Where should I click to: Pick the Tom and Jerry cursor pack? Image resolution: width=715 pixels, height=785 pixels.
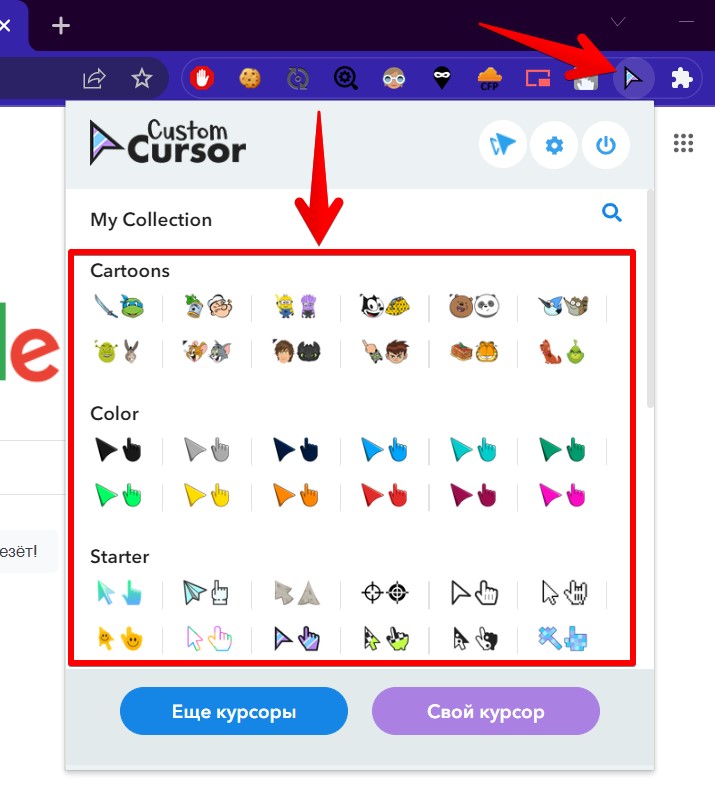(x=207, y=351)
